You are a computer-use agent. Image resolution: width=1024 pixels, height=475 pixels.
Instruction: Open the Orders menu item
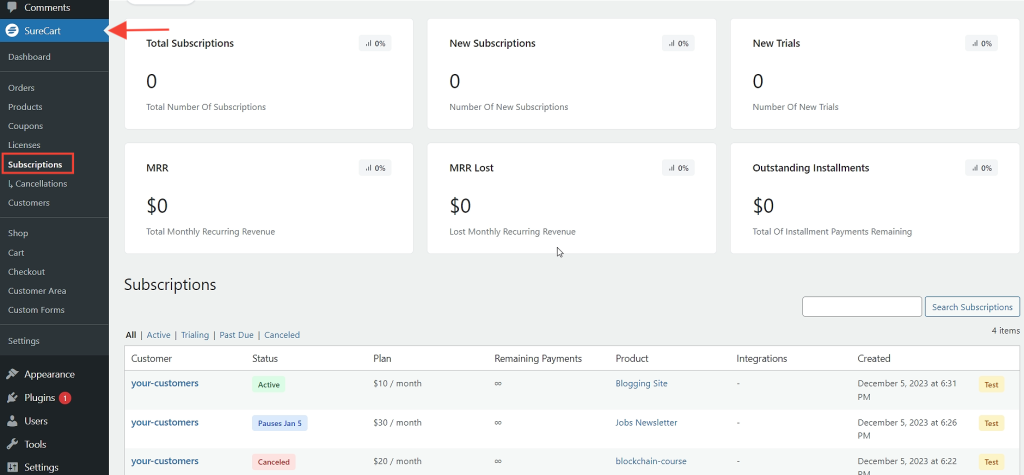21,88
